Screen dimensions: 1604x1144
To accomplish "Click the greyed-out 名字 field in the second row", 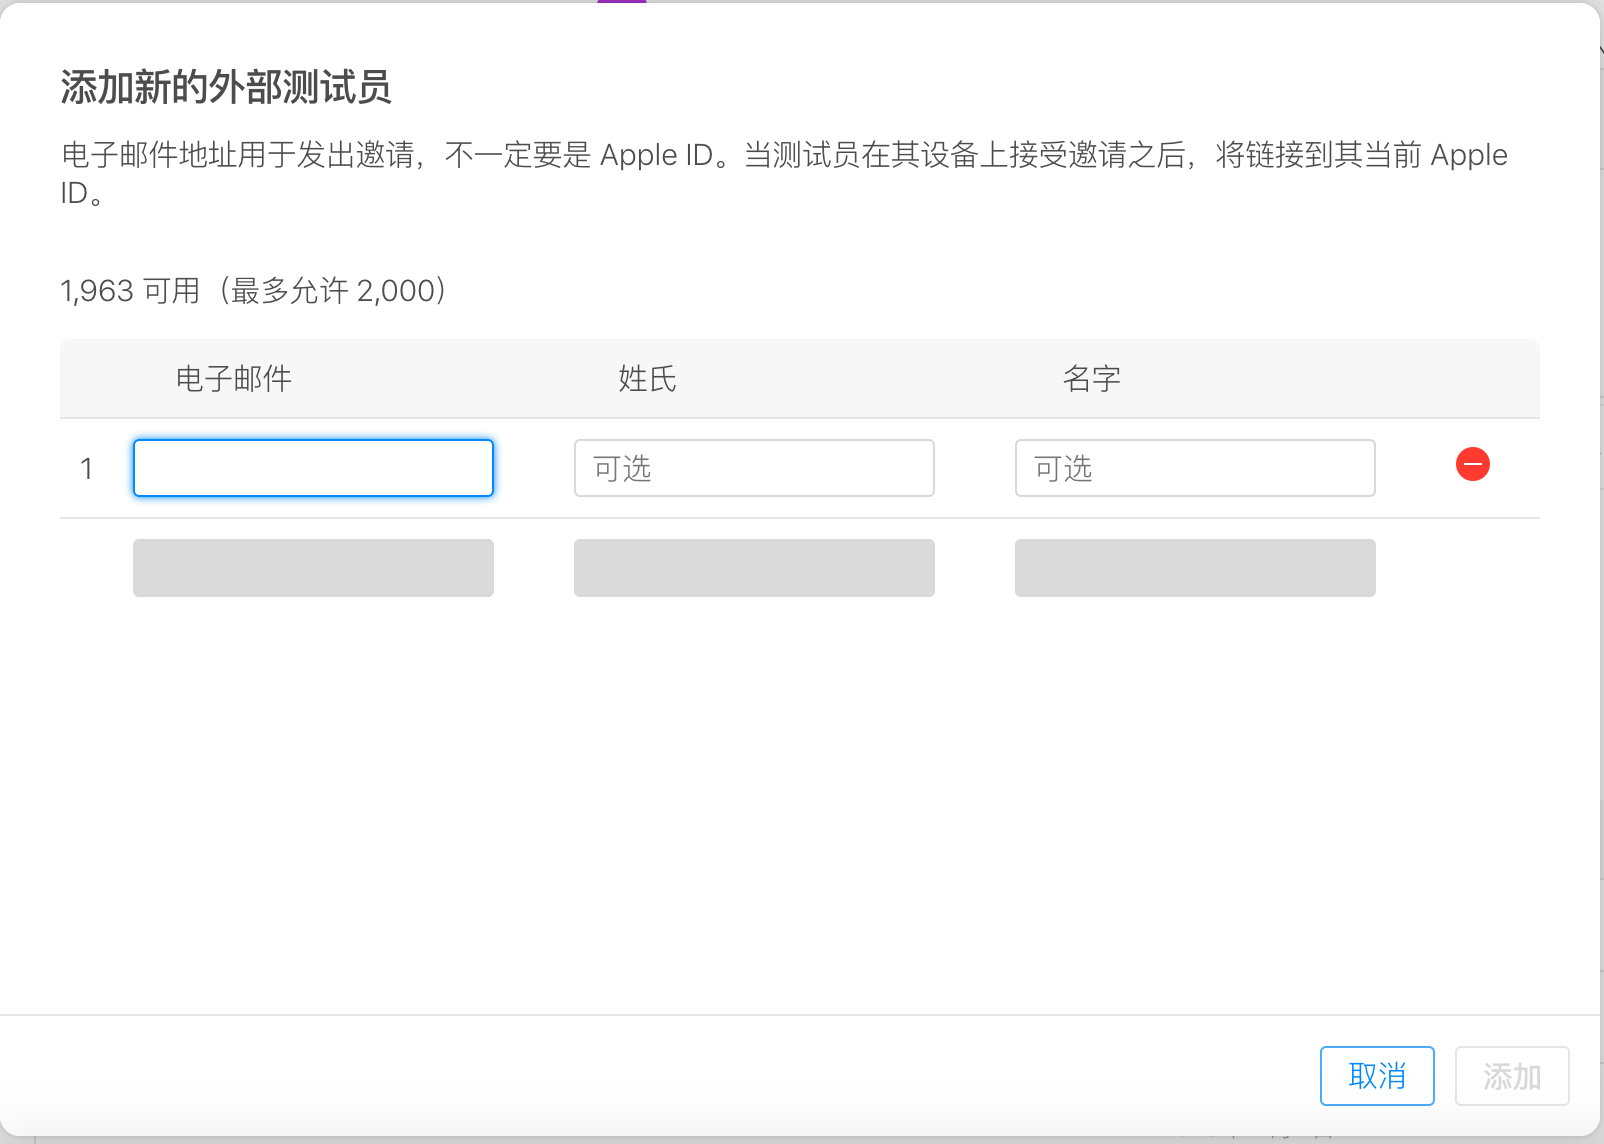I will [x=1195, y=568].
